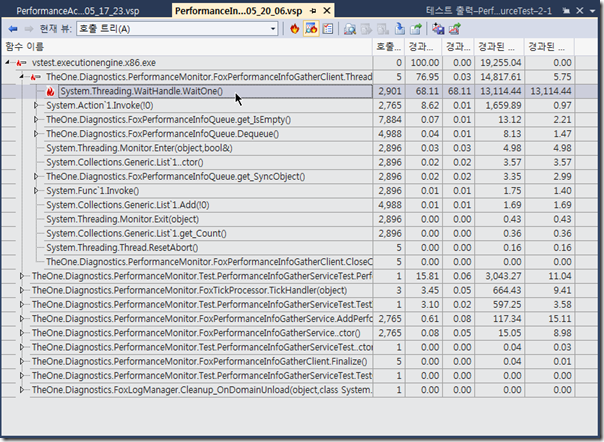604x442 pixels.
Task: Click the hot path icon beside vstest.executionengine.x86.exe
Action: coord(22,63)
